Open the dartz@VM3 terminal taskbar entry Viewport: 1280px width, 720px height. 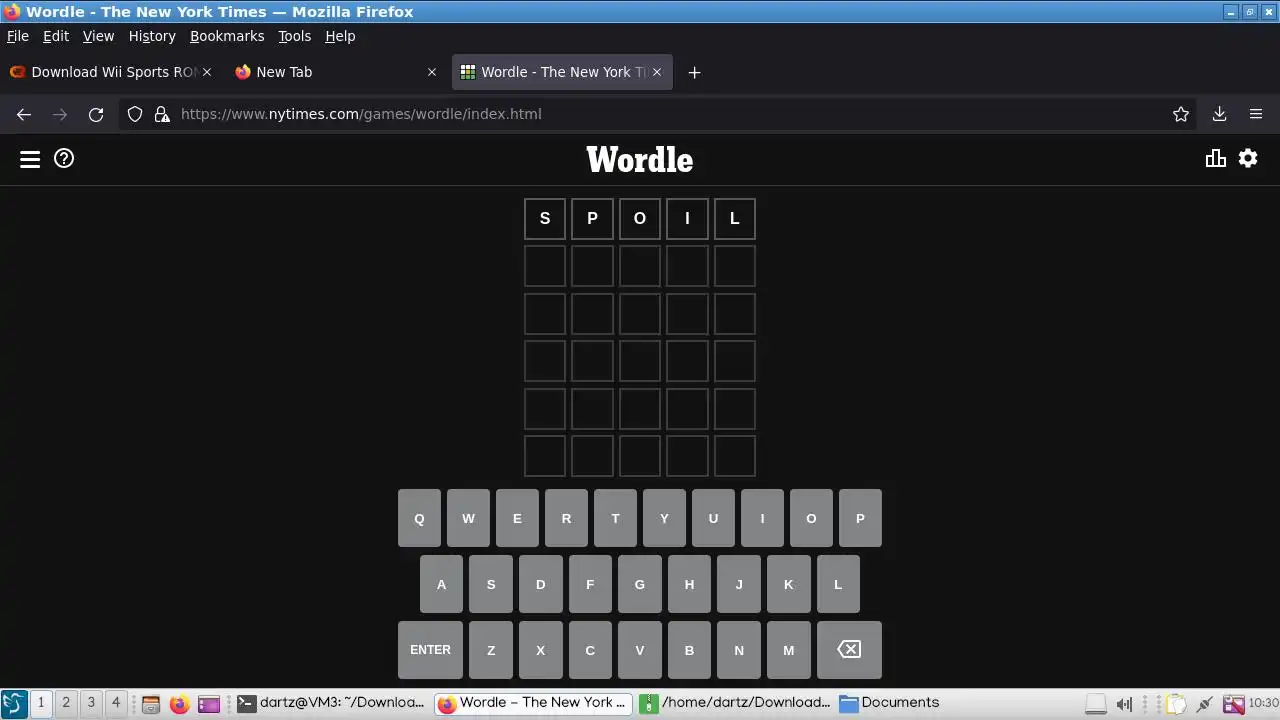pos(331,703)
